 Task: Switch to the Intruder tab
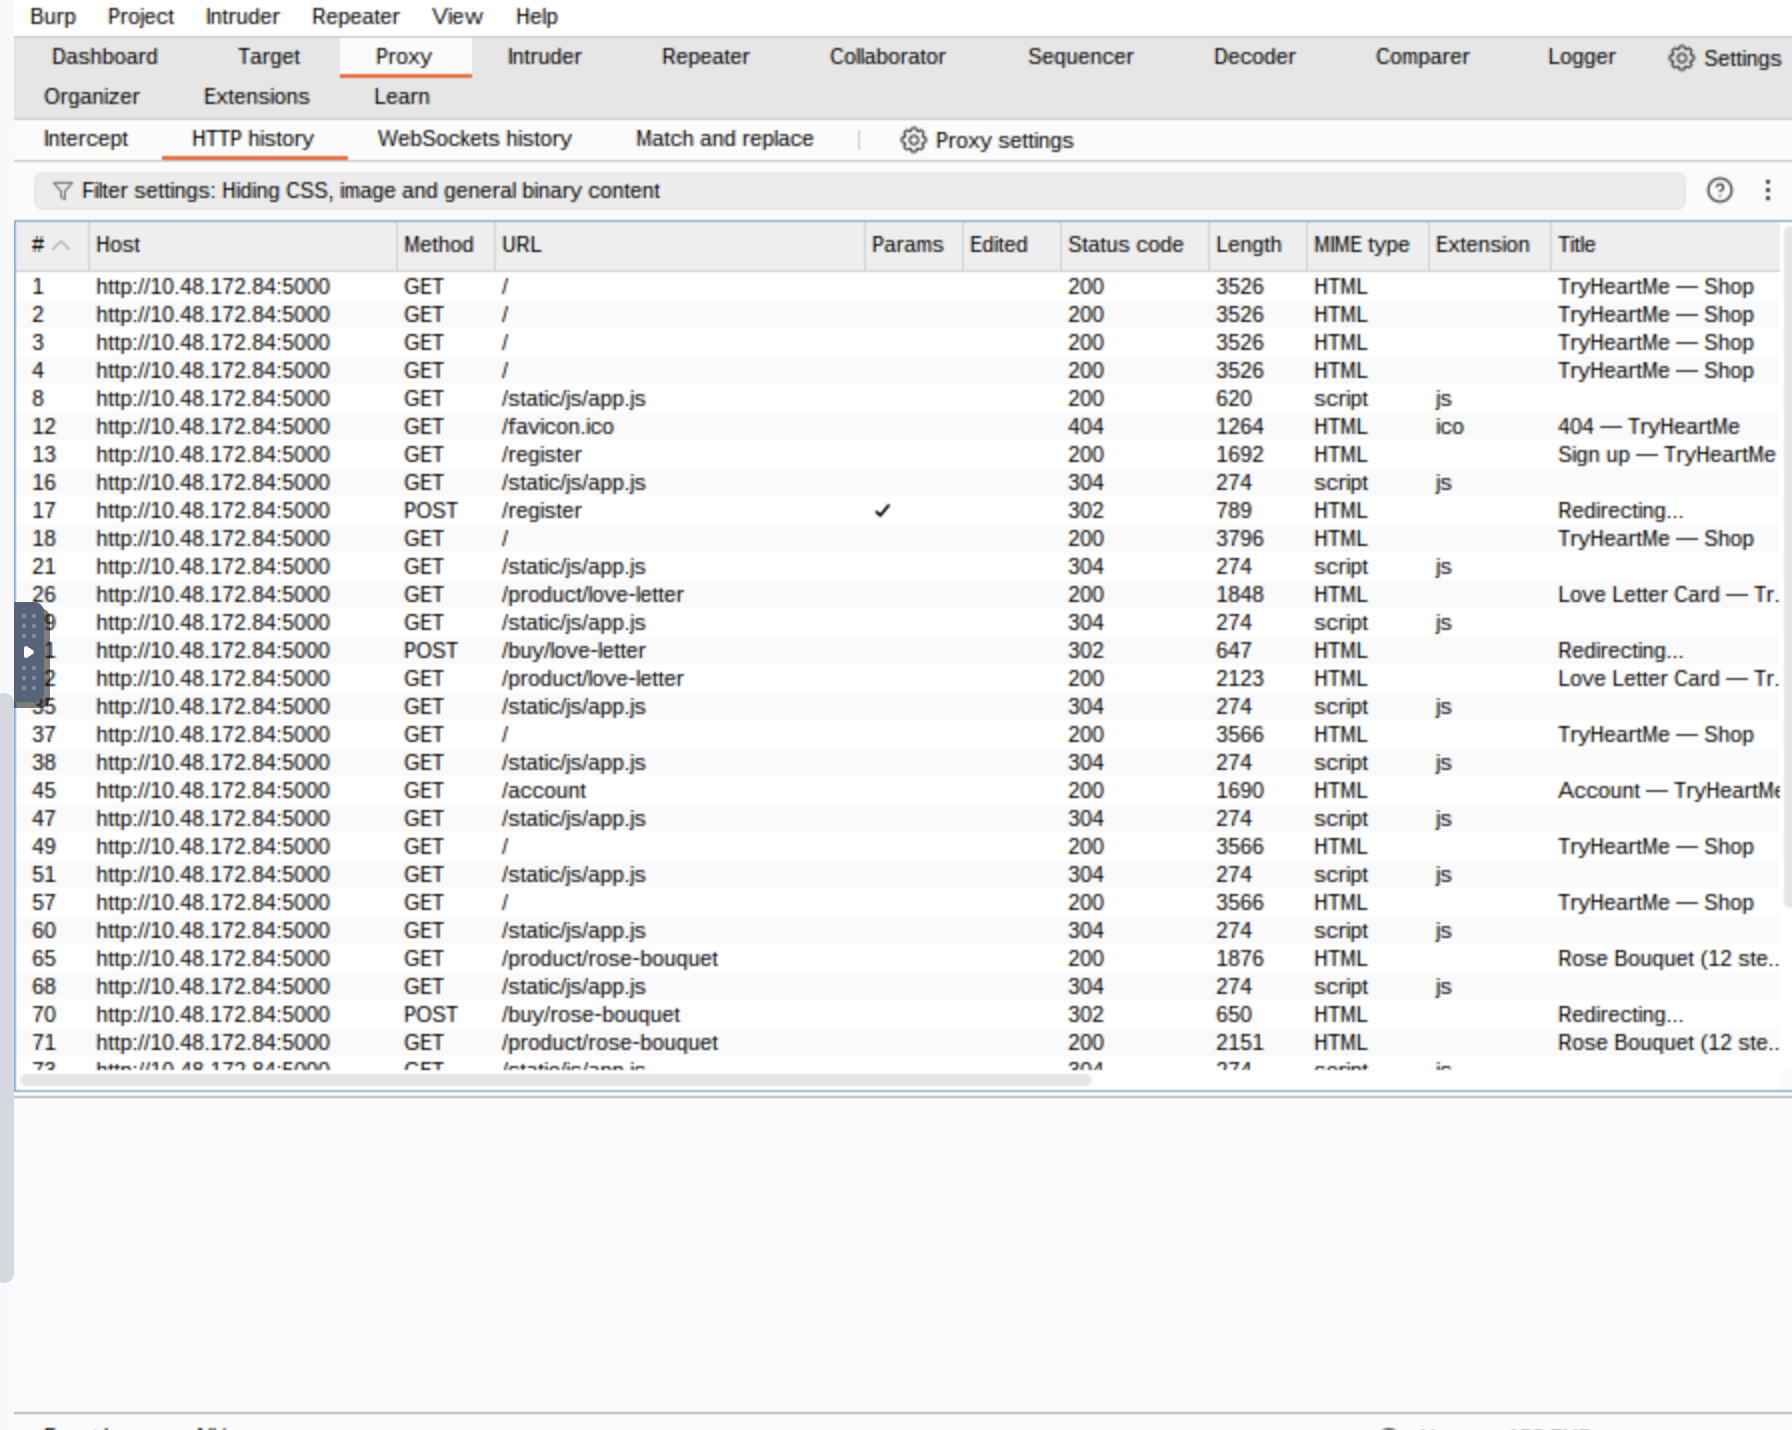[x=543, y=57]
